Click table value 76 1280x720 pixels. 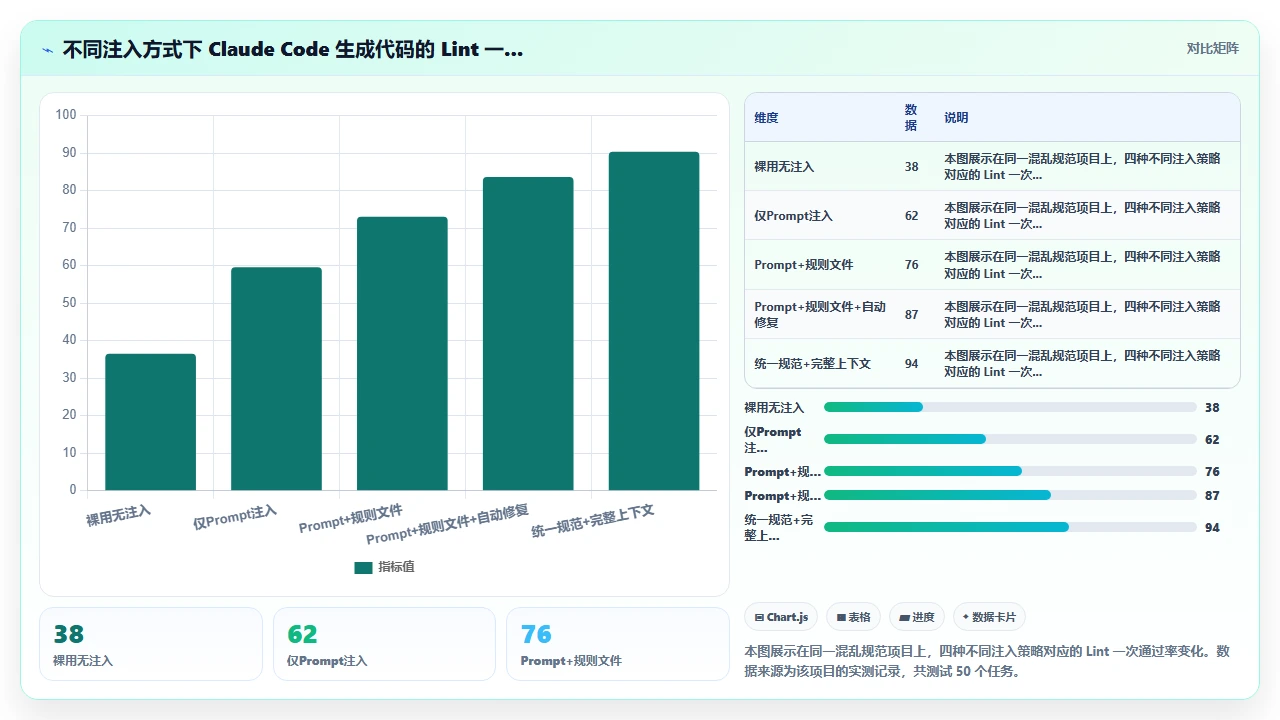pos(911,265)
